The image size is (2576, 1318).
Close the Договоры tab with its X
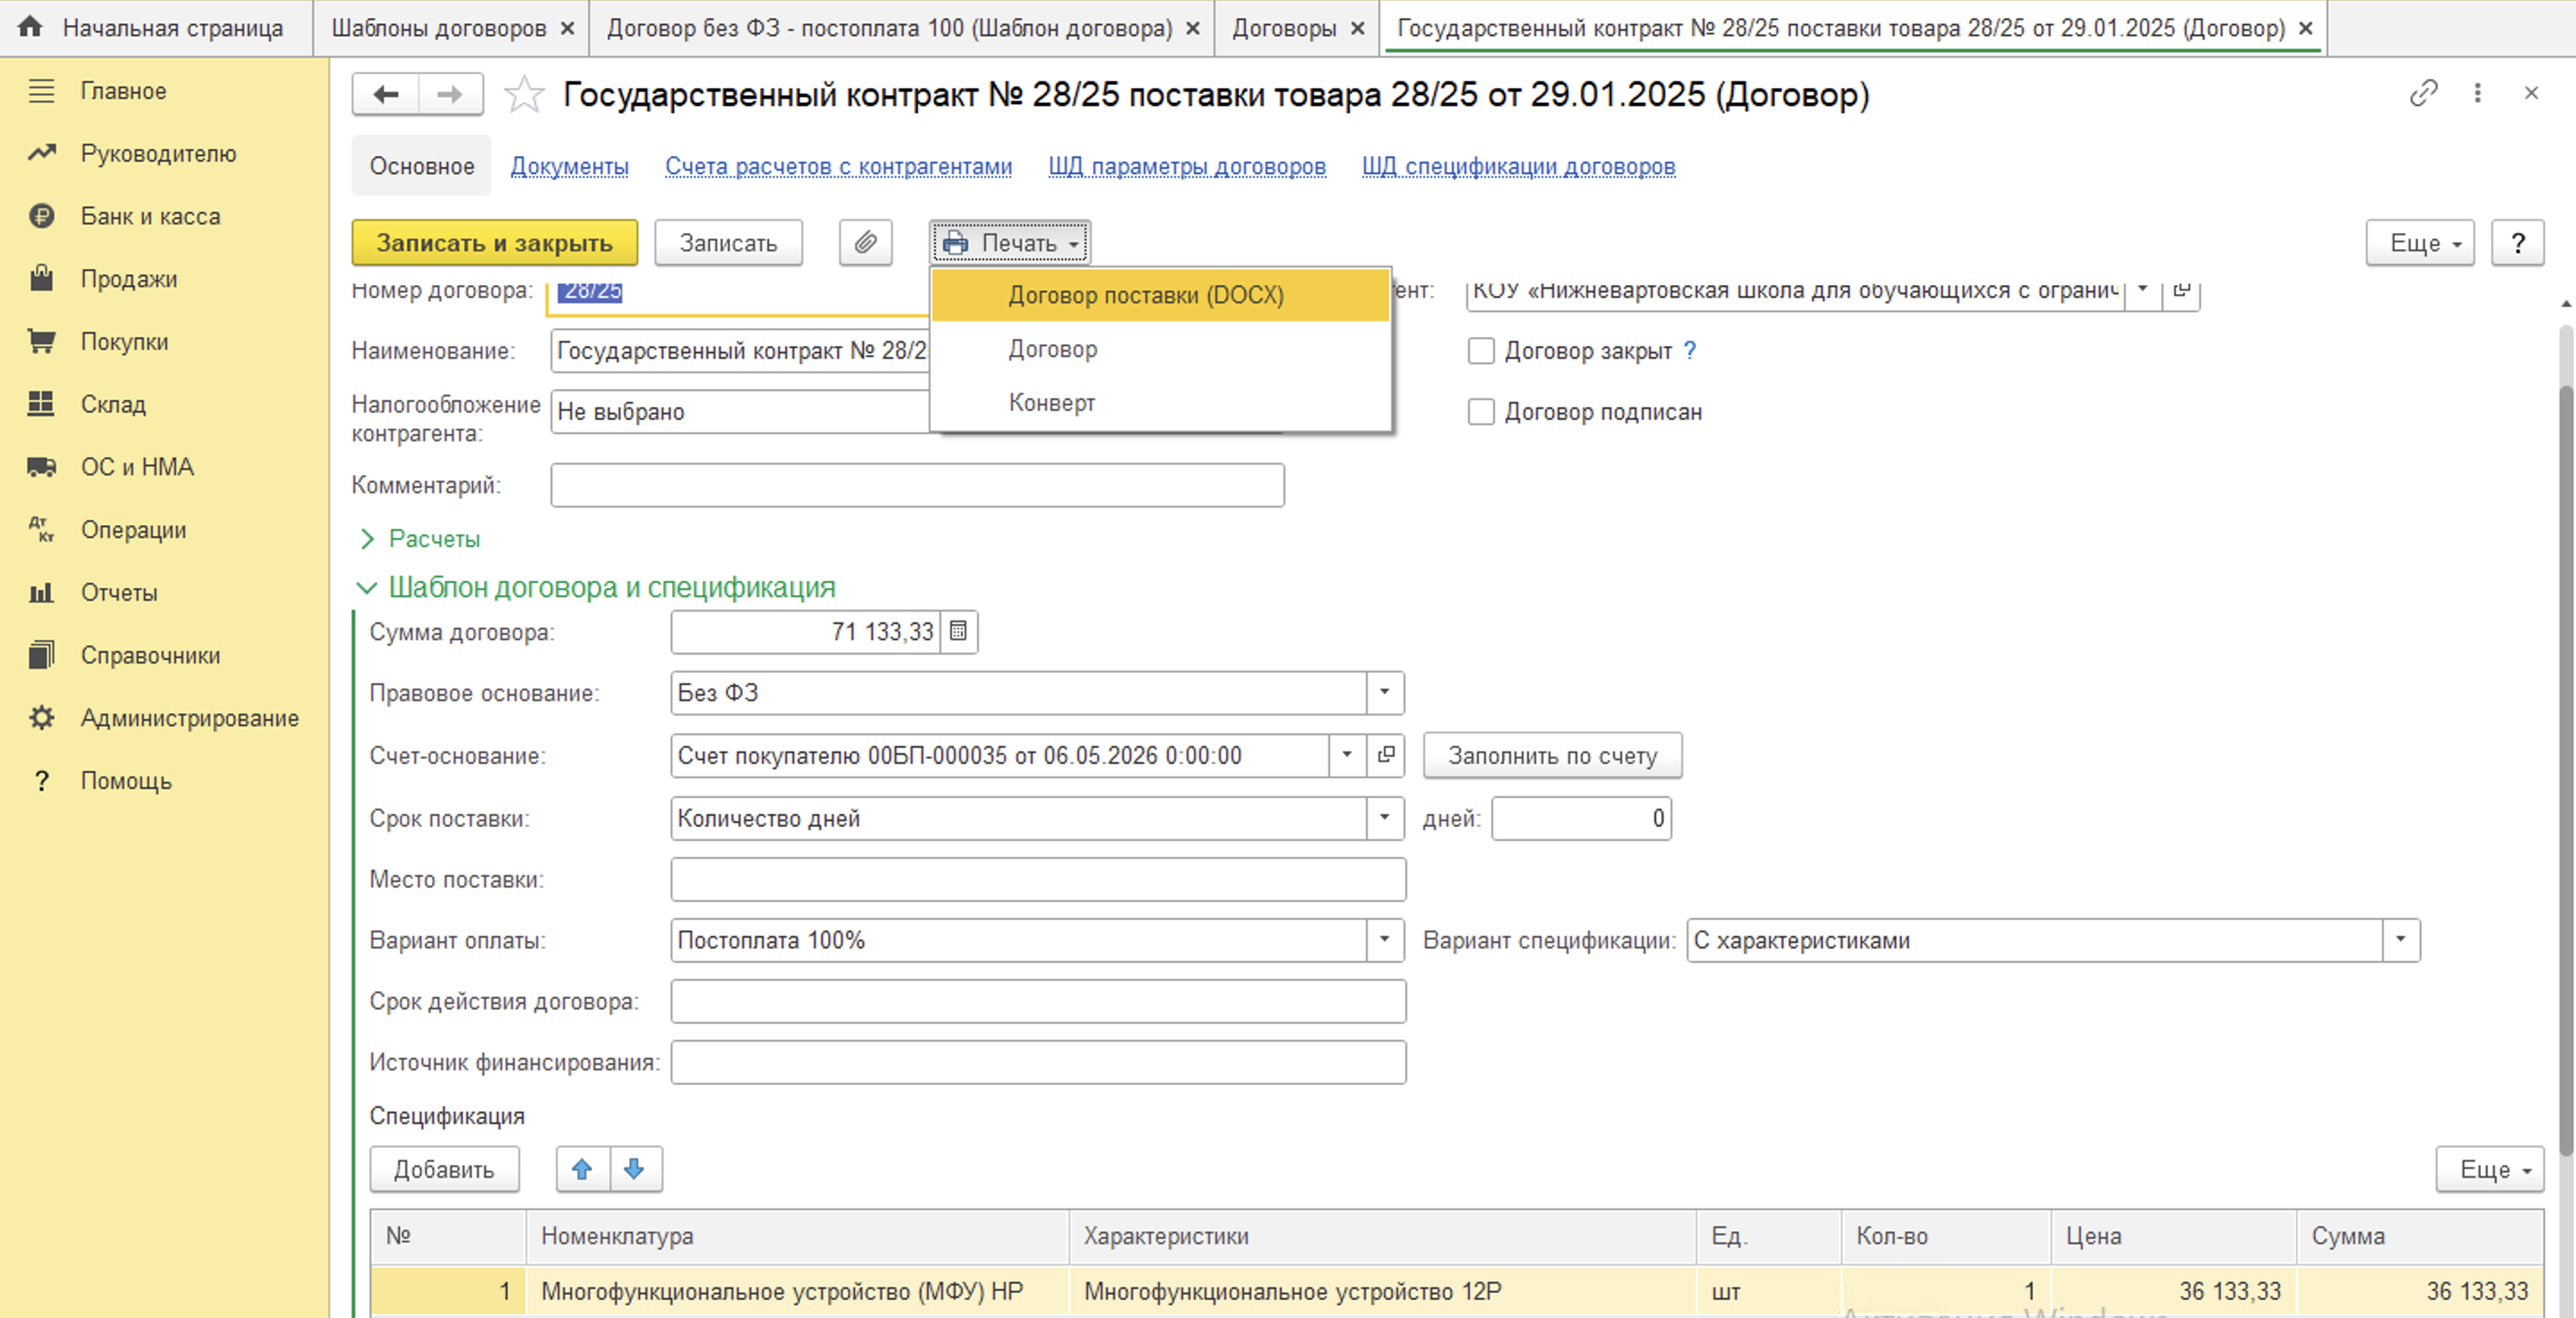click(x=1357, y=28)
